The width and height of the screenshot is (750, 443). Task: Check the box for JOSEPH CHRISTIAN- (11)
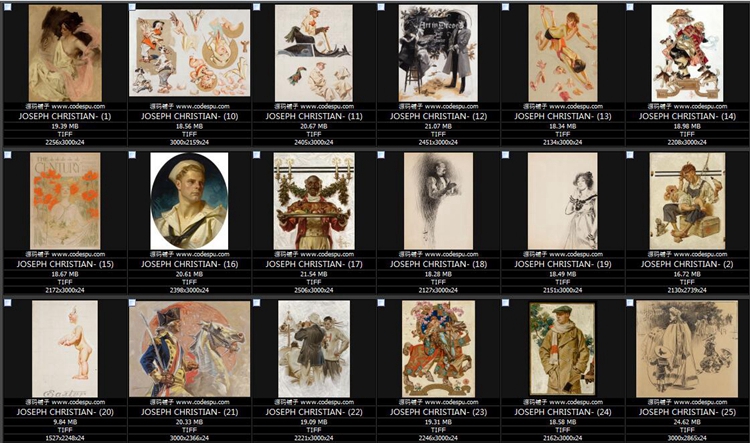[x=258, y=7]
